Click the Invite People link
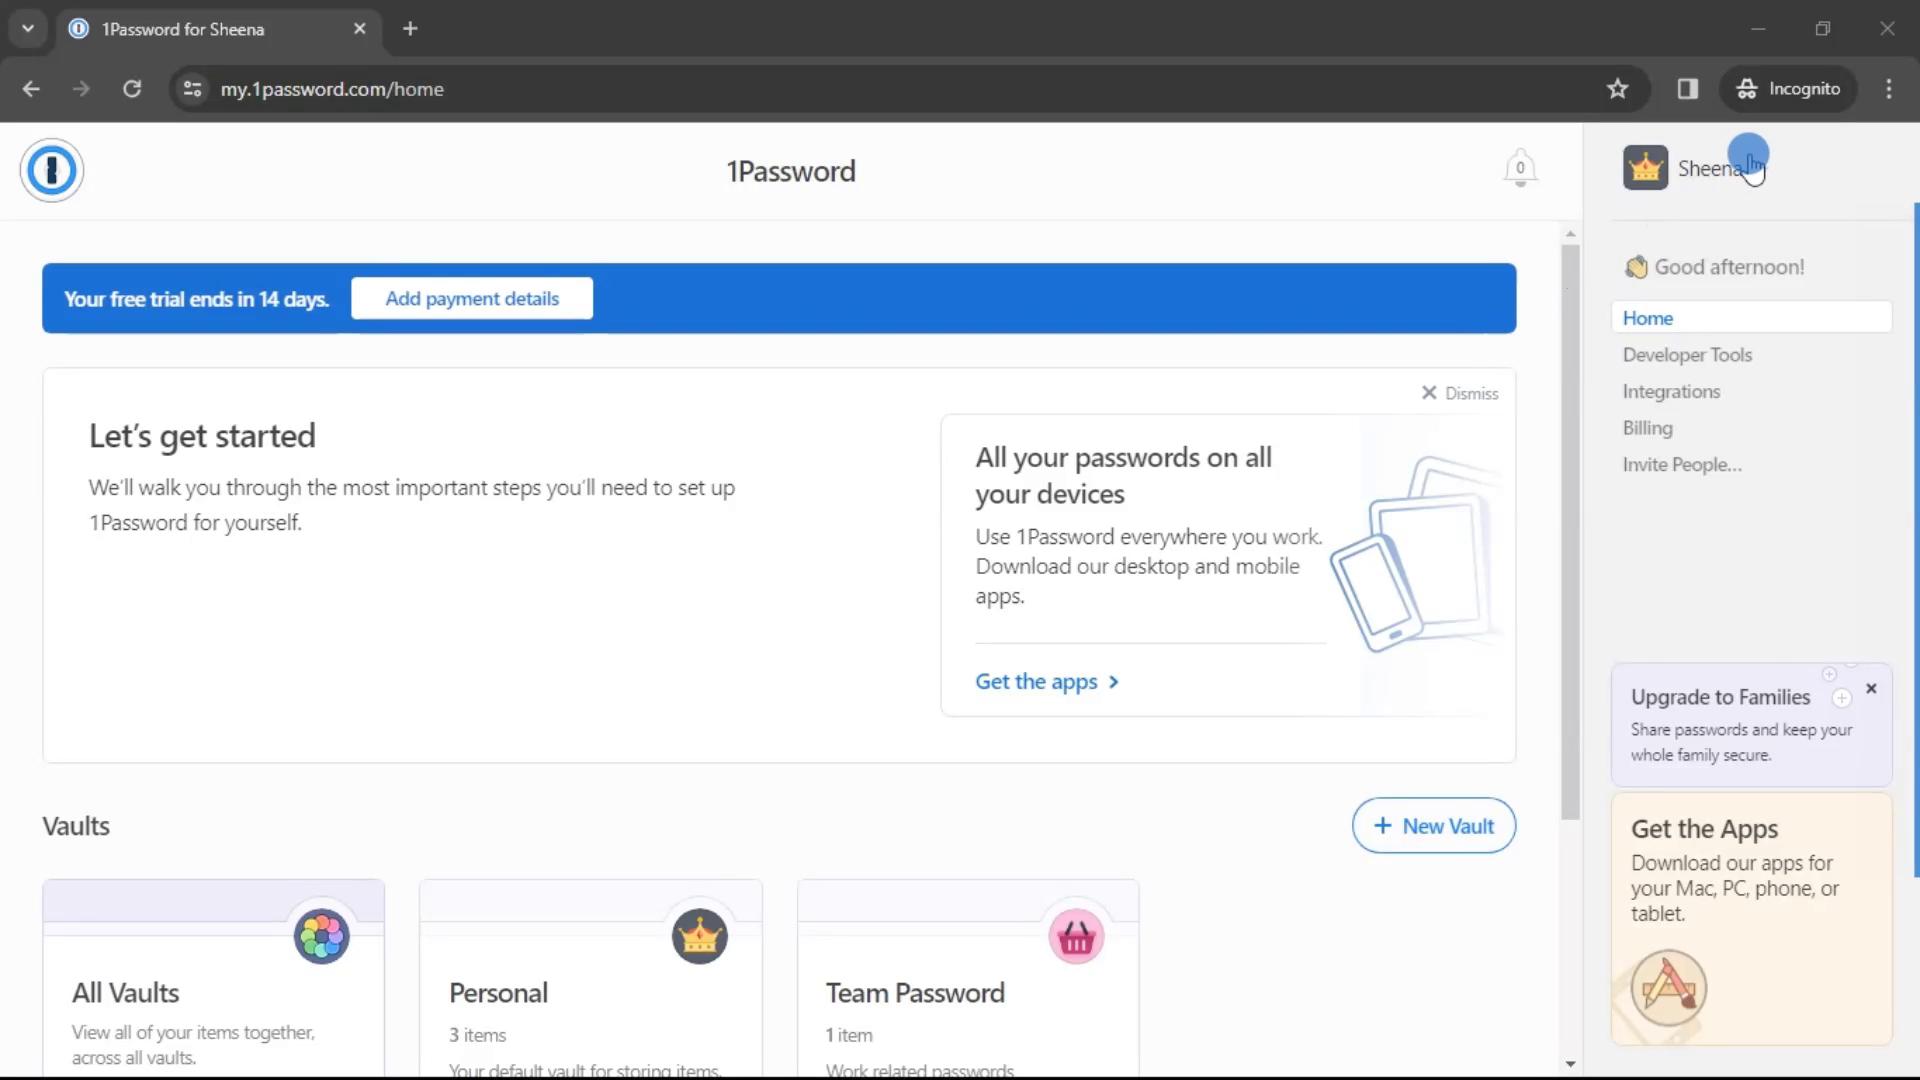This screenshot has height=1080, width=1920. [x=1681, y=464]
